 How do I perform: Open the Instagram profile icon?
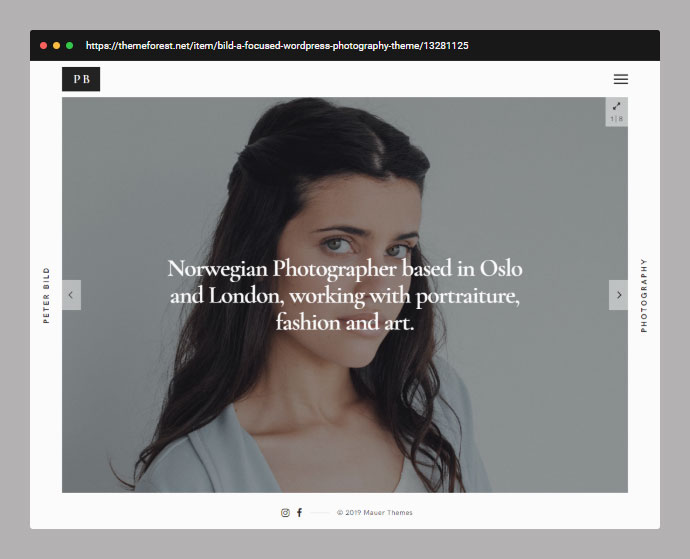pos(285,512)
